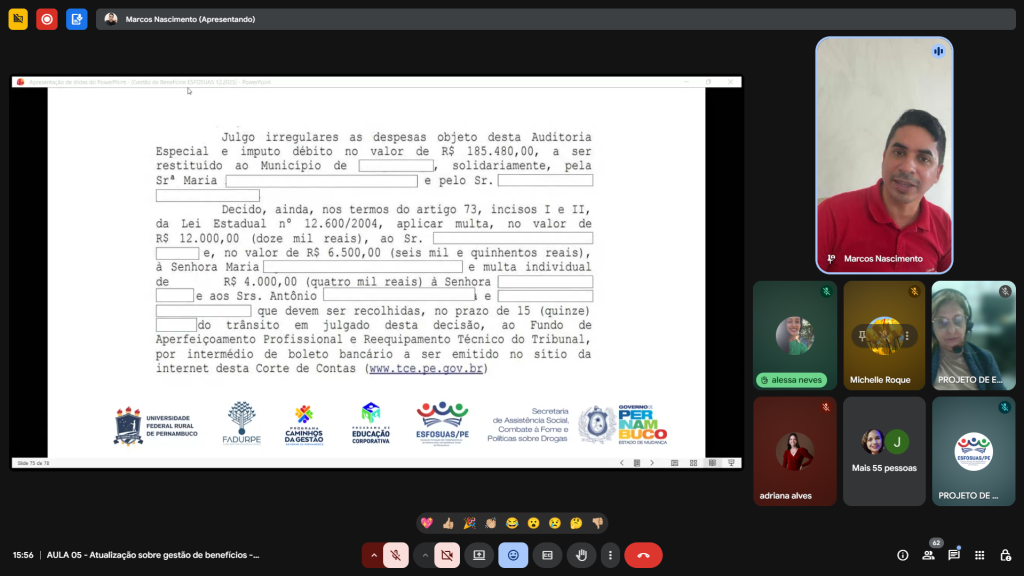Expand video settings arrow beside camera

pos(425,555)
